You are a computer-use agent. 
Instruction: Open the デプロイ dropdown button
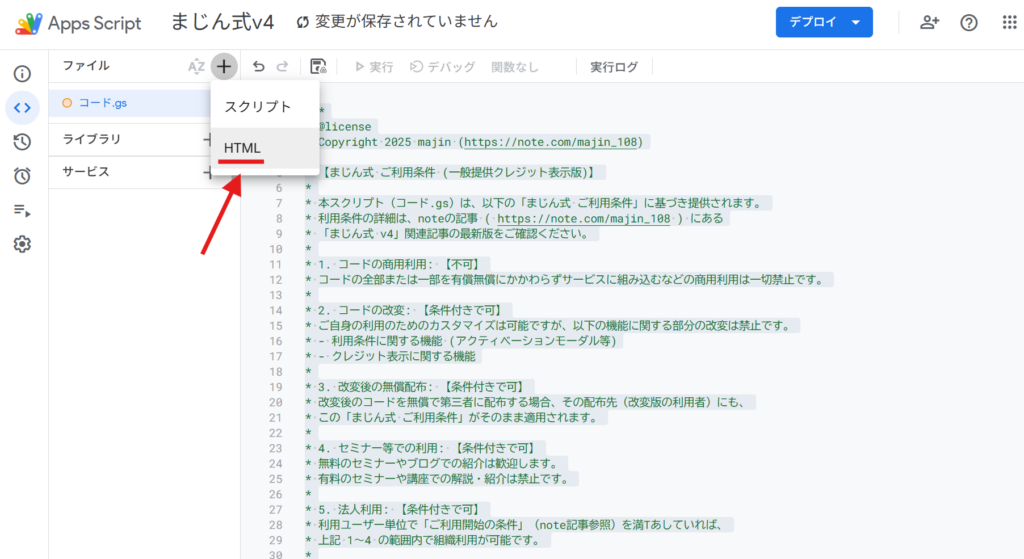[823, 22]
